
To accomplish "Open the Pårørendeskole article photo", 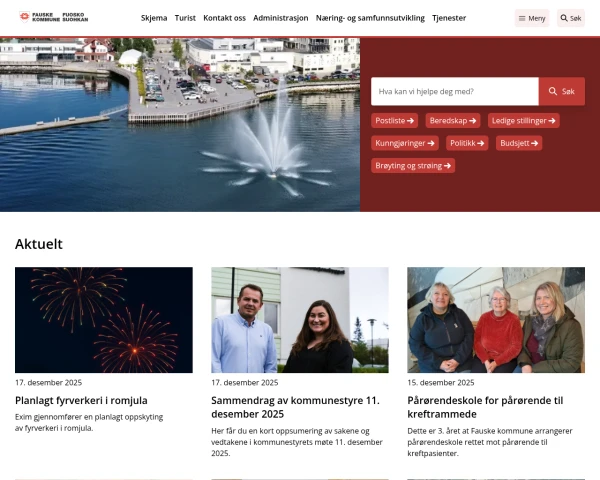I will tap(496, 320).
